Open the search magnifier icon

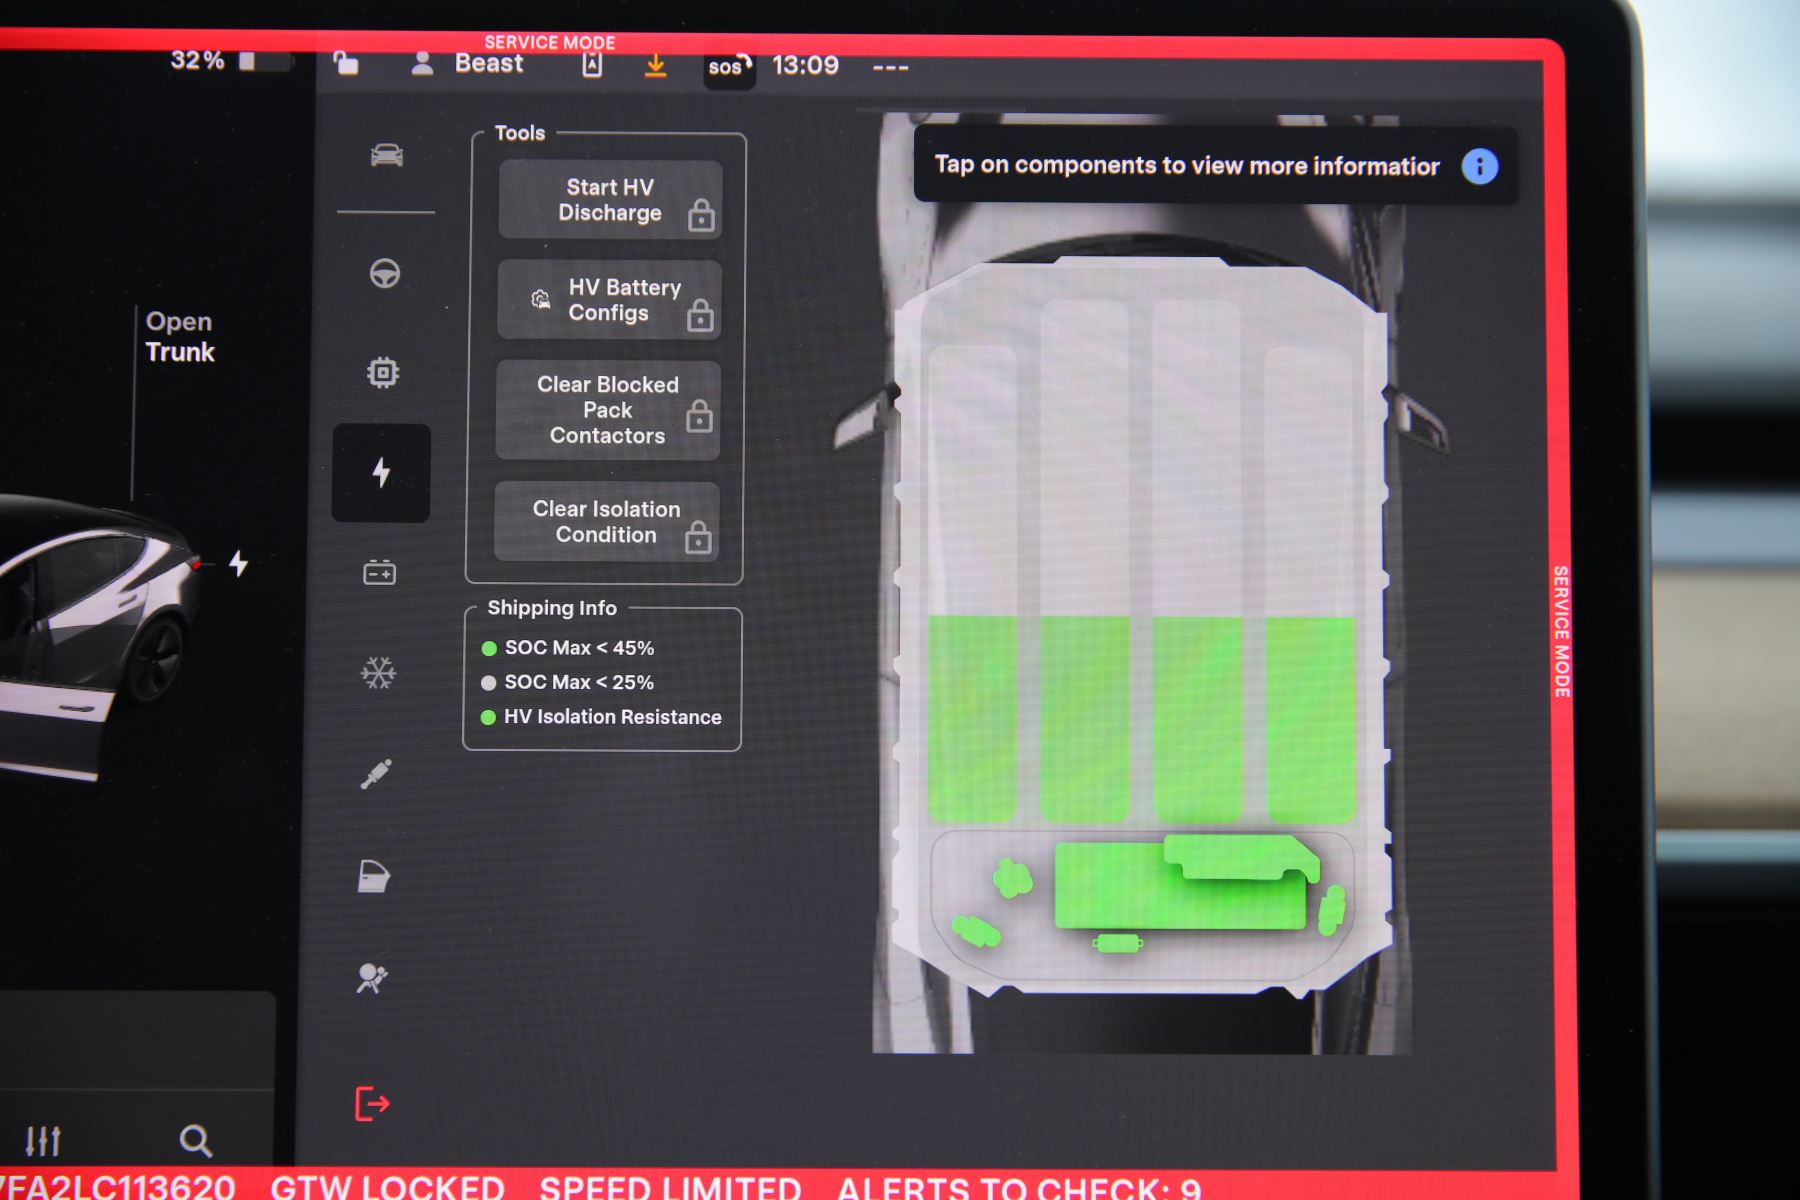pyautogui.click(x=195, y=1140)
